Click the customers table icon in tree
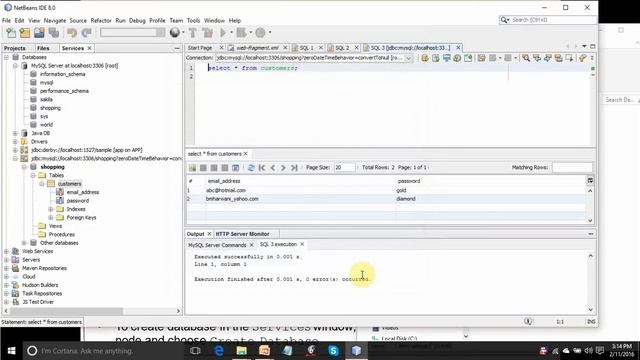 (x=51, y=184)
